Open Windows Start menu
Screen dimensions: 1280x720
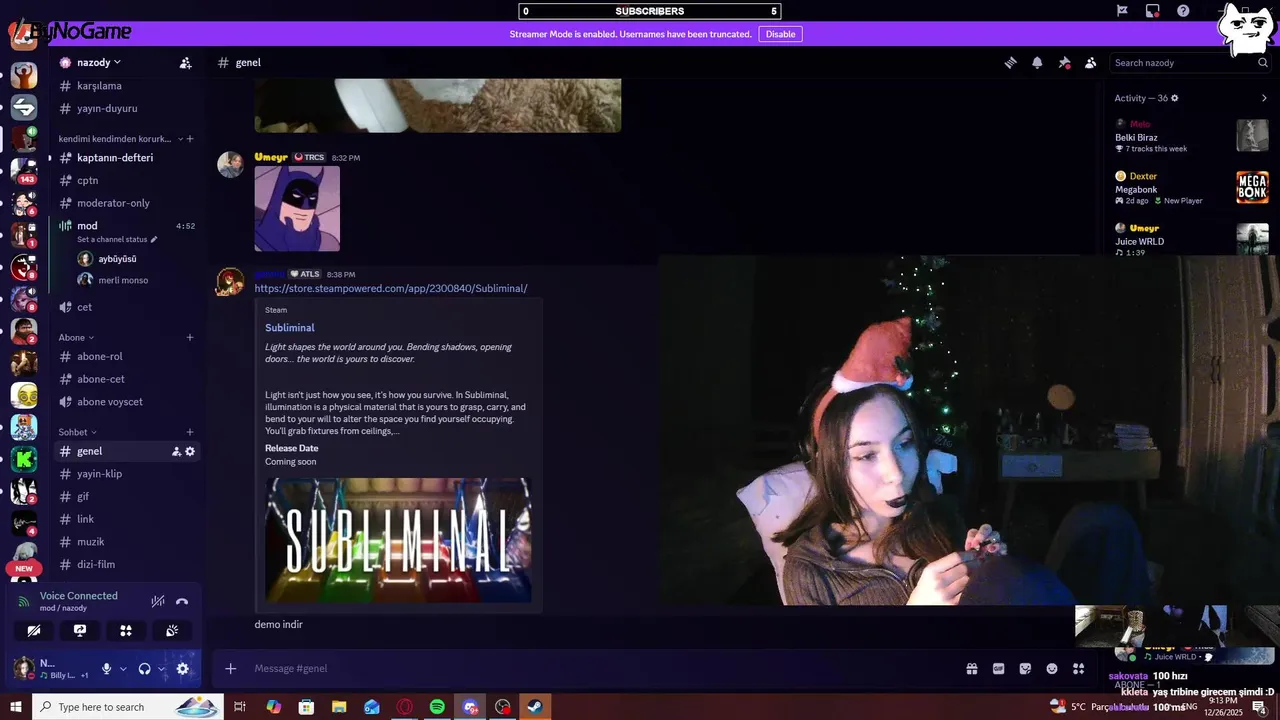pos(16,707)
